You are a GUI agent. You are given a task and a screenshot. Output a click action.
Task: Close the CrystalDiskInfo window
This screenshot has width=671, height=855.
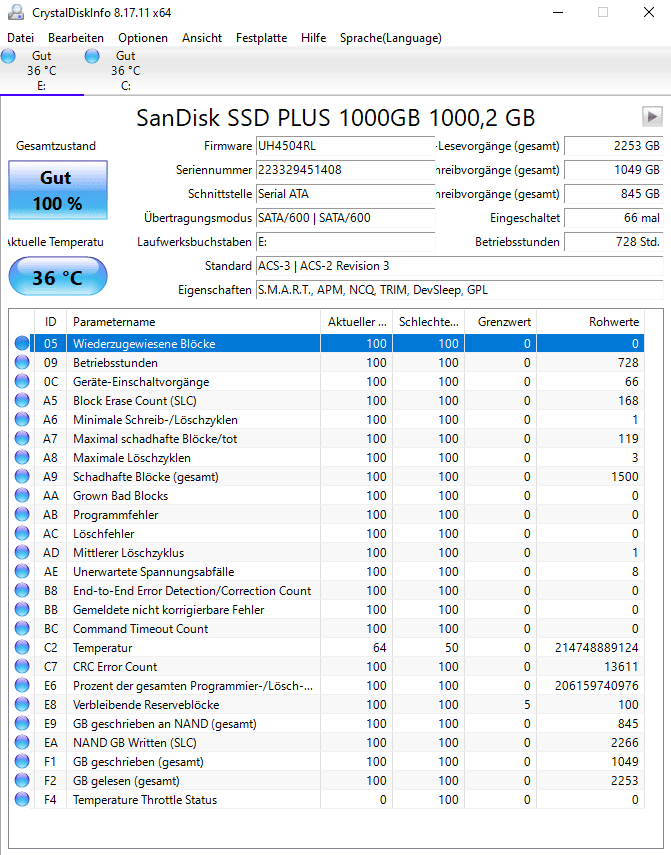click(648, 12)
